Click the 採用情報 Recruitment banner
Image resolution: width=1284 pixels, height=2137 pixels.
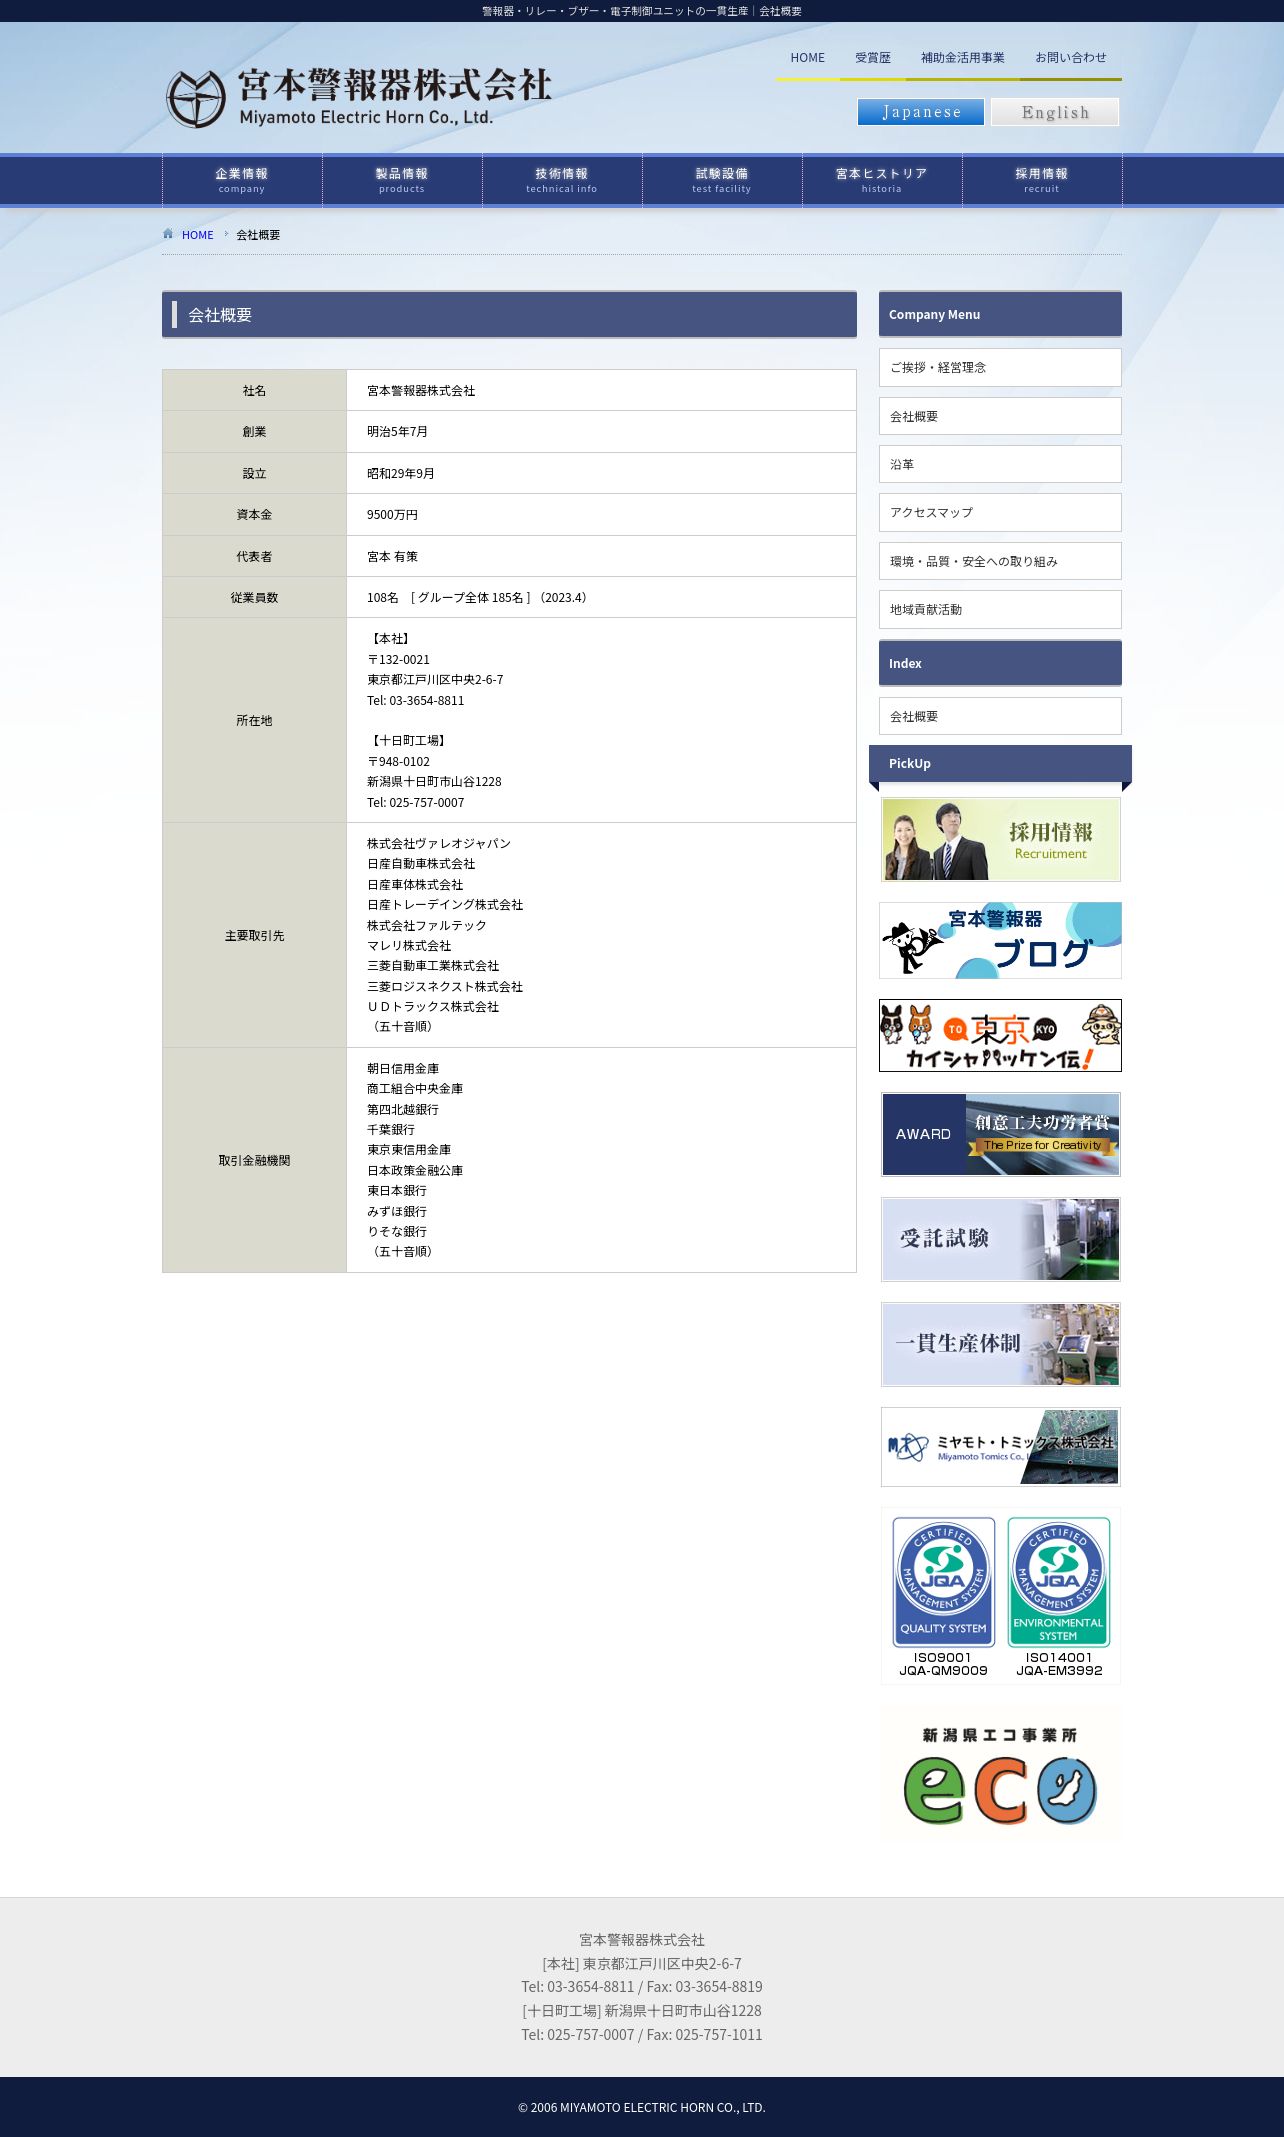pyautogui.click(x=1000, y=840)
